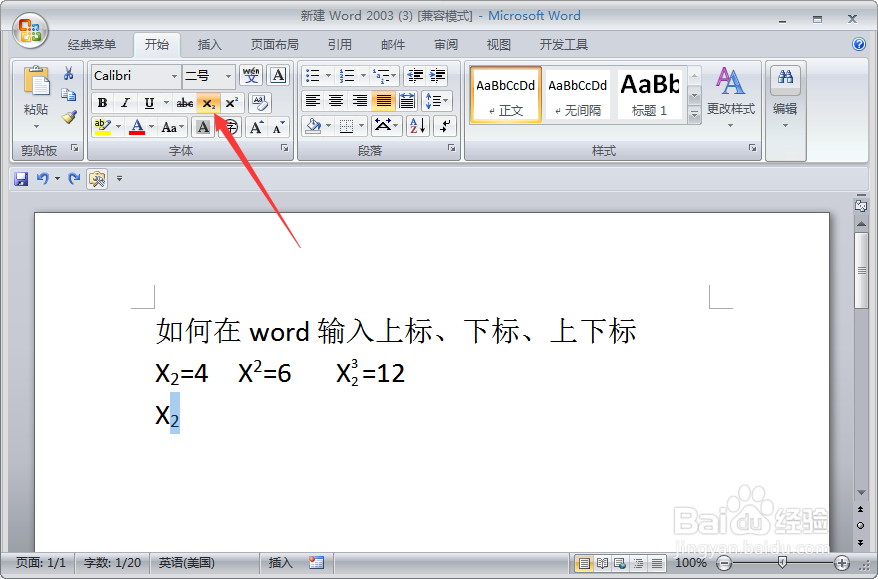This screenshot has height=579, width=878.
Task: Open the font size dropdown
Action: click(228, 76)
